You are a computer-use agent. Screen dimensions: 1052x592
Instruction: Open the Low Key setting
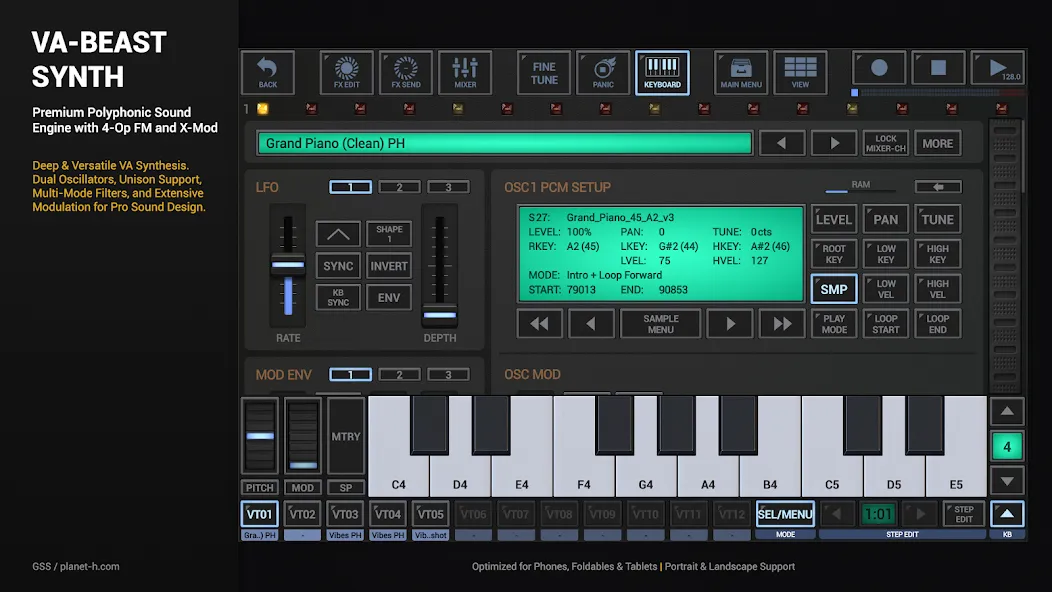coord(886,254)
